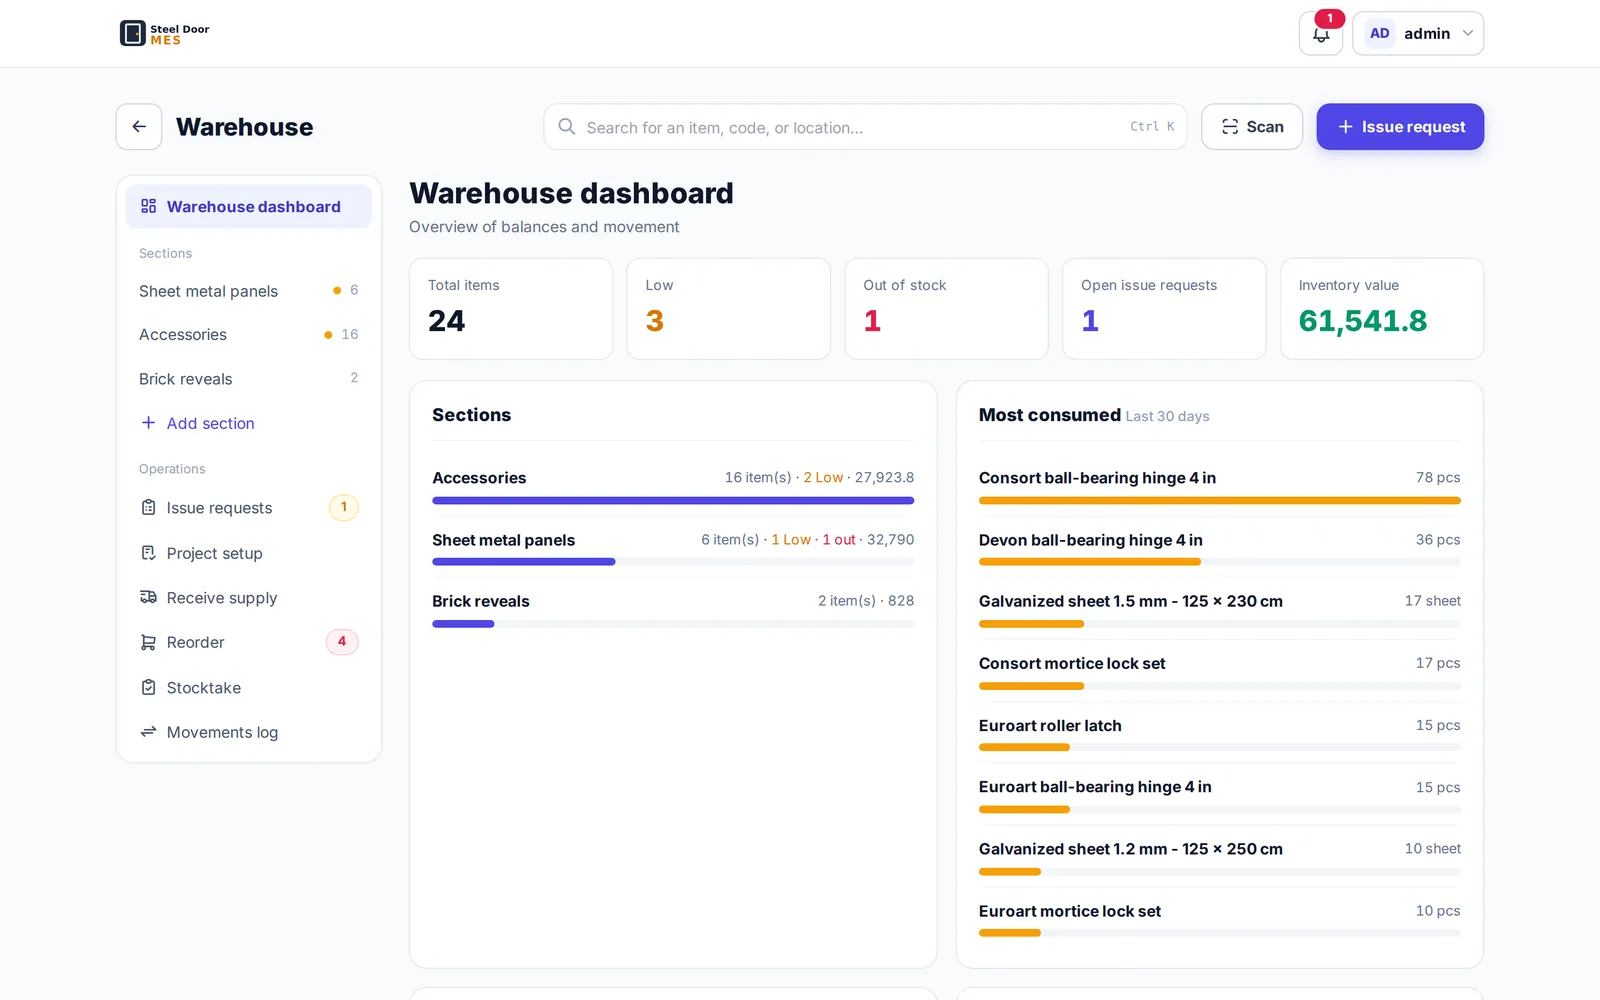Screen dimensions: 1600x1000
Task: Click the plus icon beside Add section
Action: (148, 423)
